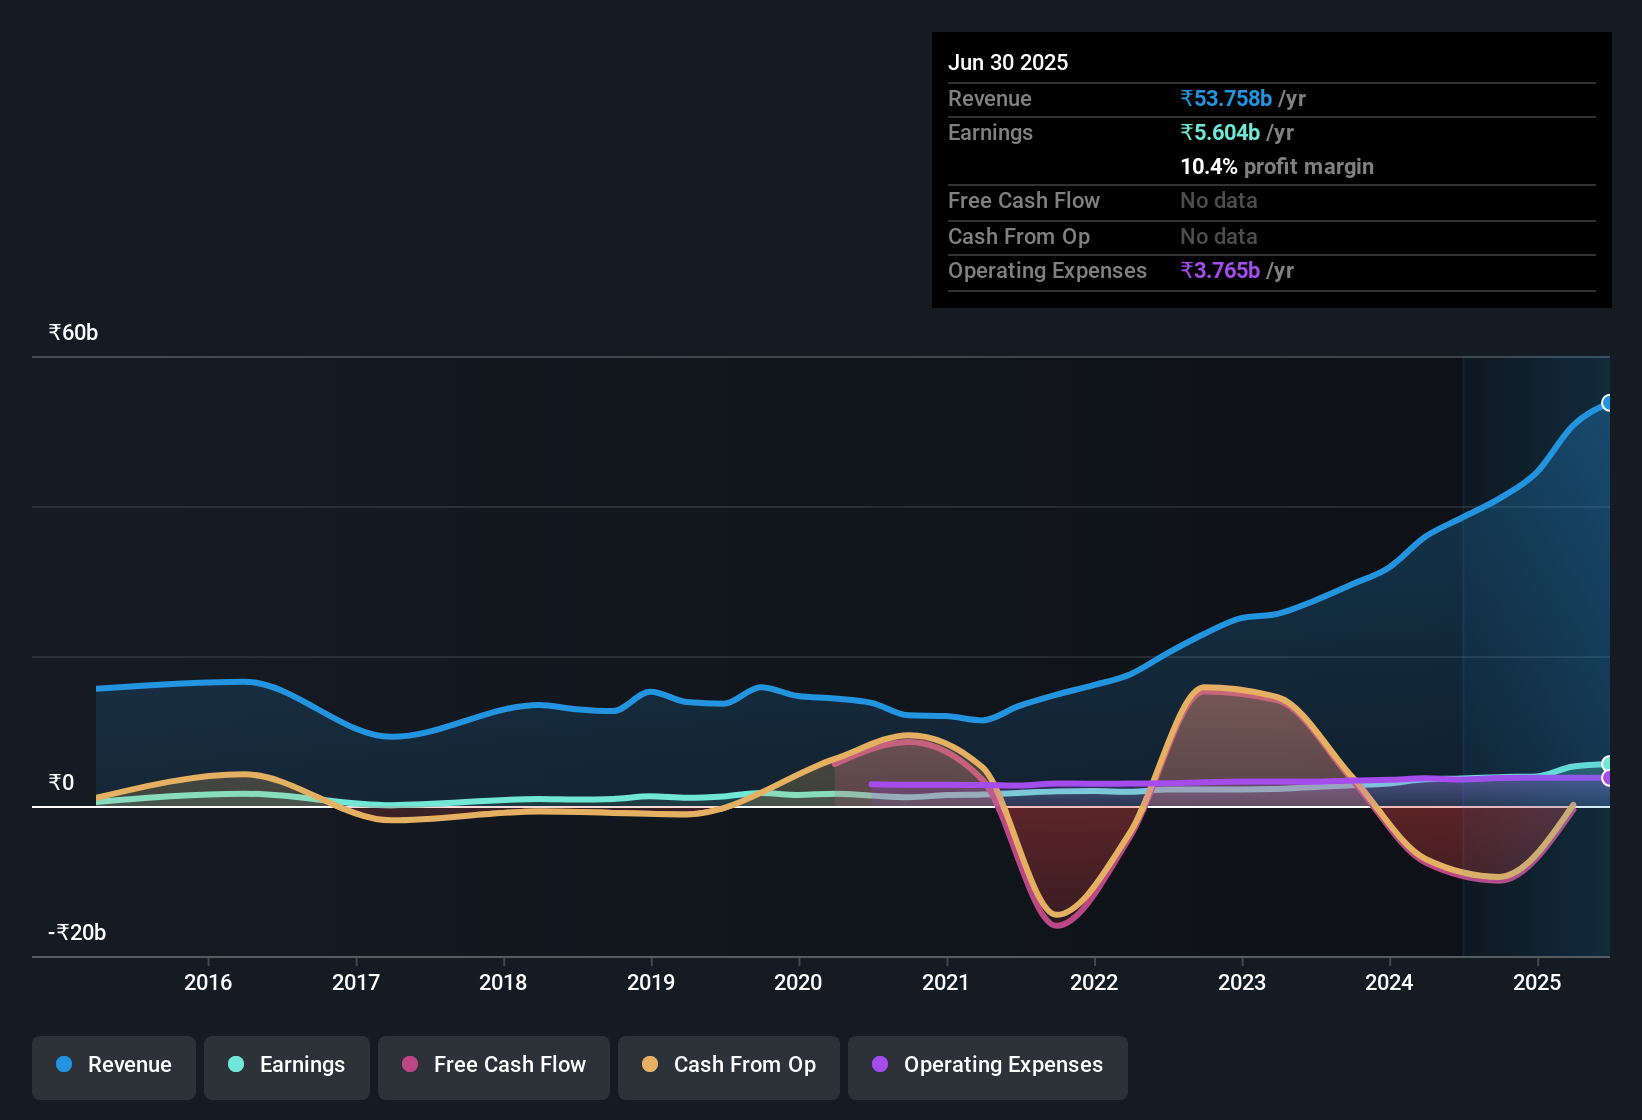1642x1120 pixels.
Task: Click the 2025 label on the x-axis
Action: [1537, 982]
